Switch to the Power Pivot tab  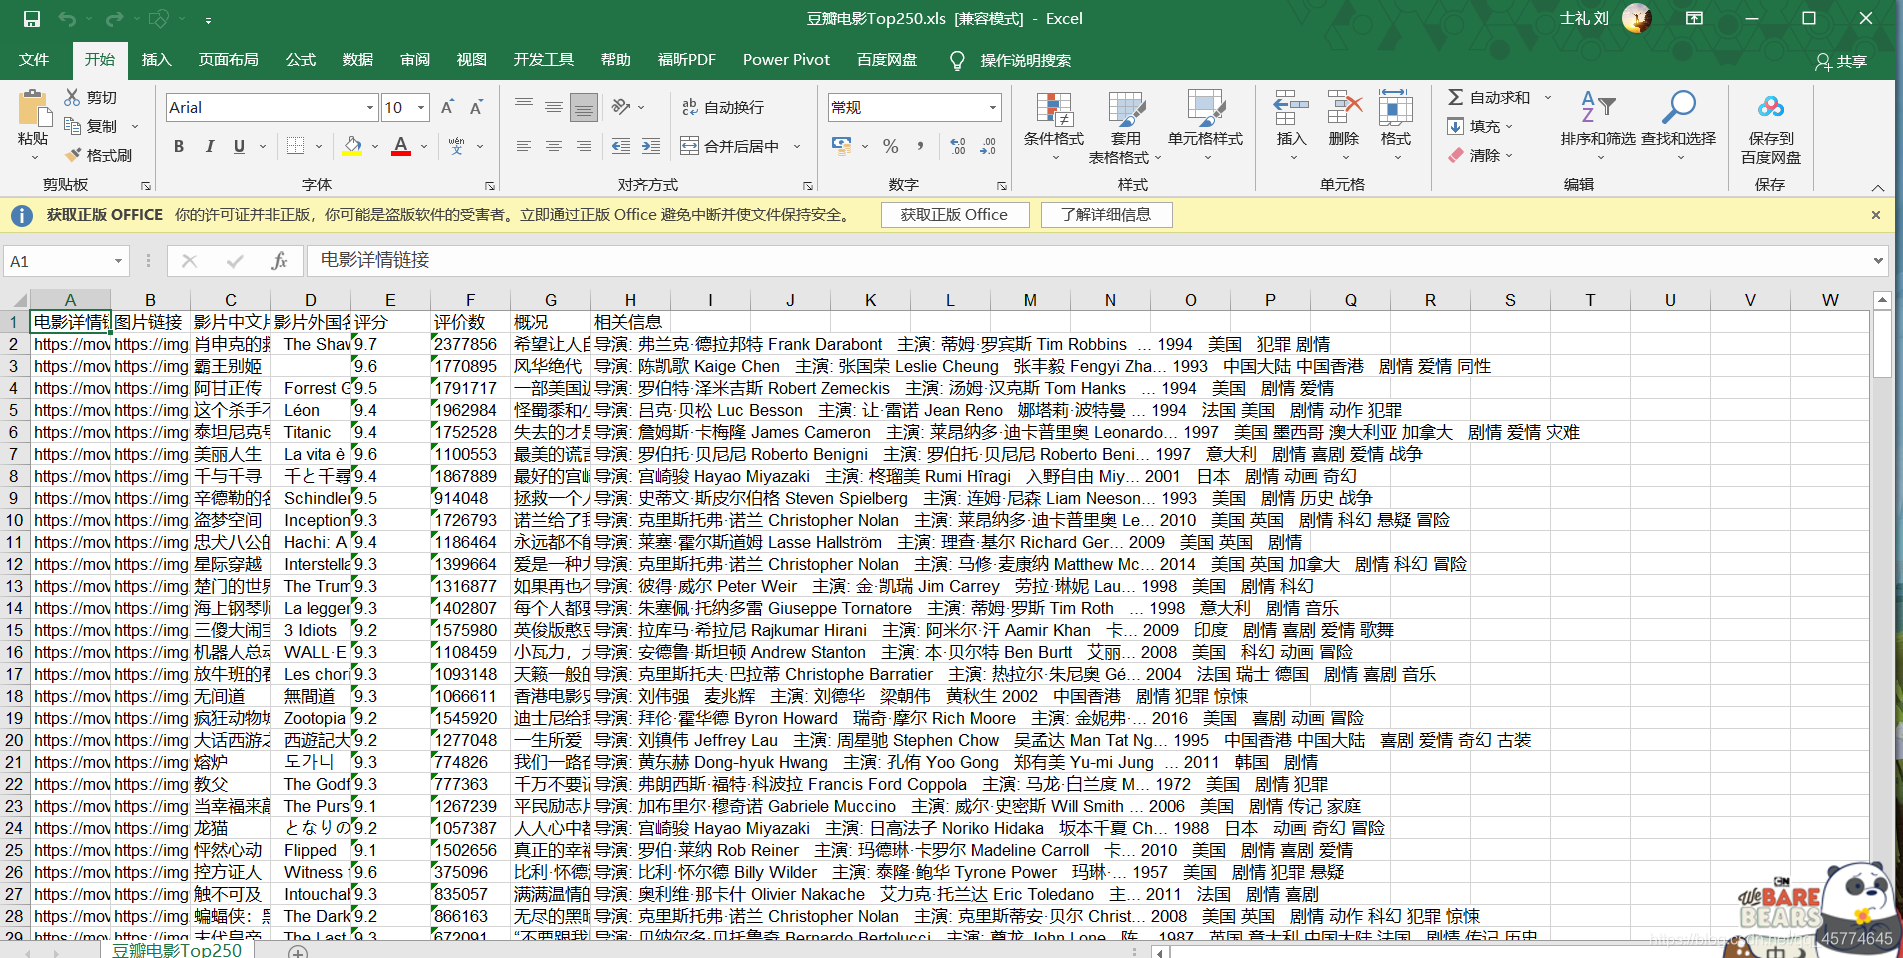tap(787, 60)
